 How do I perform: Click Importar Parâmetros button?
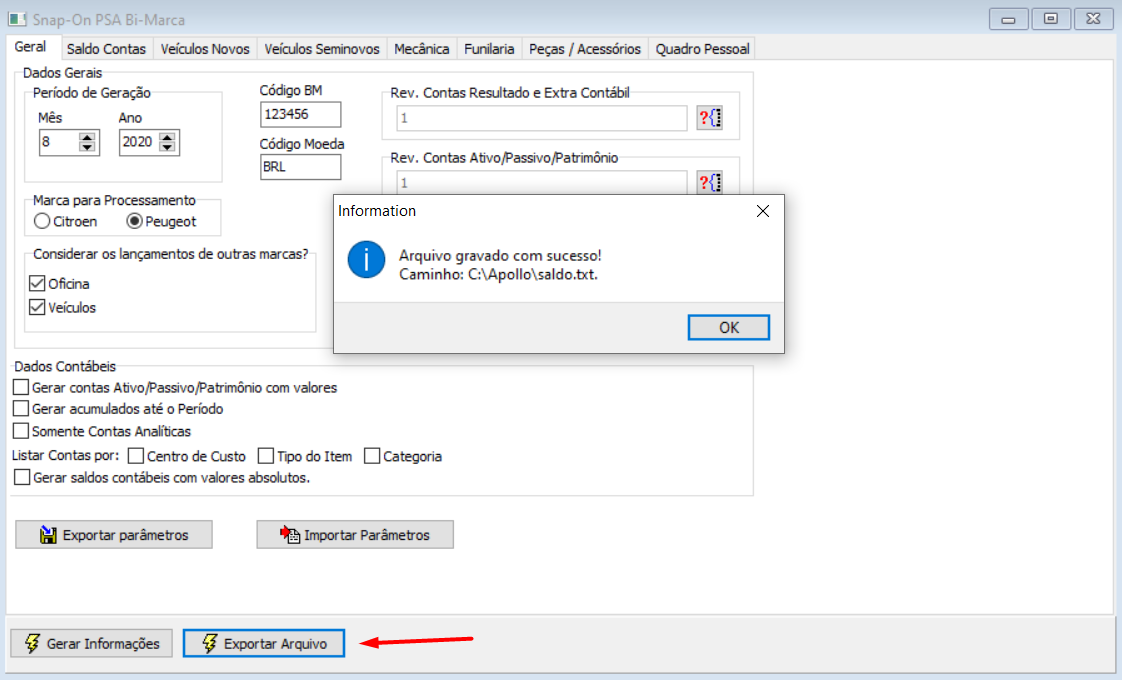355,535
